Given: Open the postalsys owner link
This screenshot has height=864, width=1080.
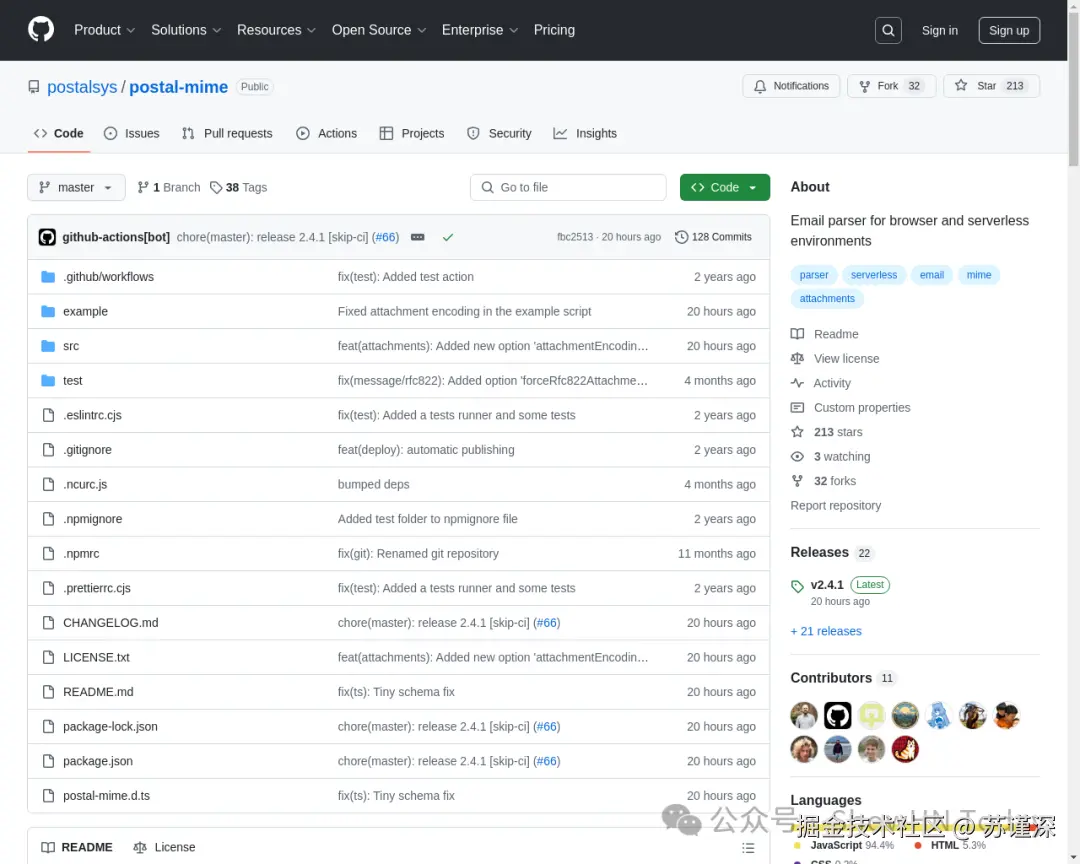Looking at the screenshot, I should 82,87.
